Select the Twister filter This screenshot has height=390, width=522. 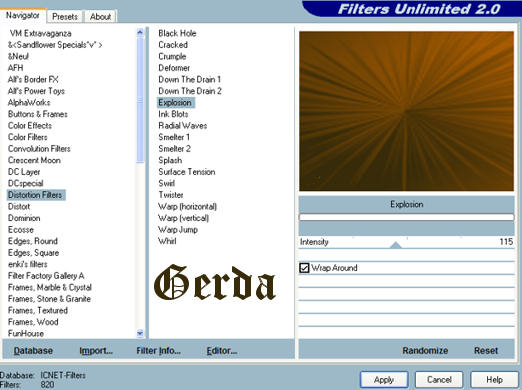tap(171, 195)
